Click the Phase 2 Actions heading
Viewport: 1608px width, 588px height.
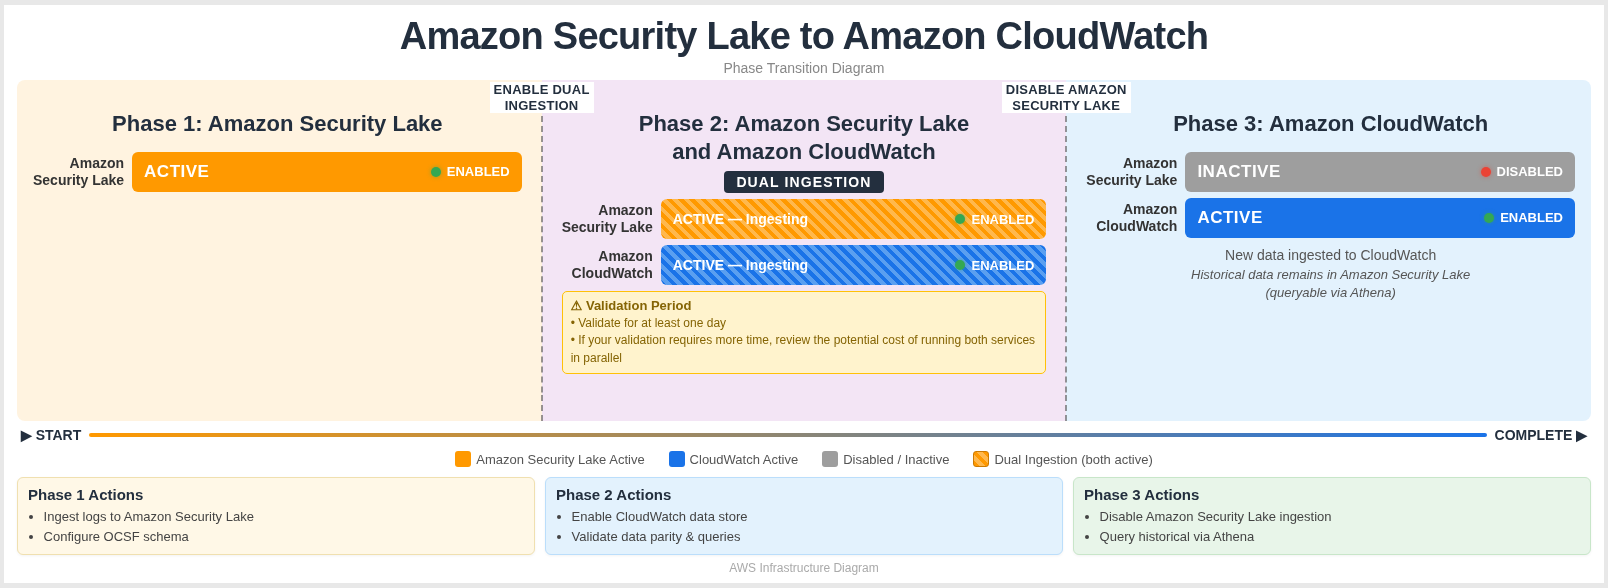[x=613, y=495]
